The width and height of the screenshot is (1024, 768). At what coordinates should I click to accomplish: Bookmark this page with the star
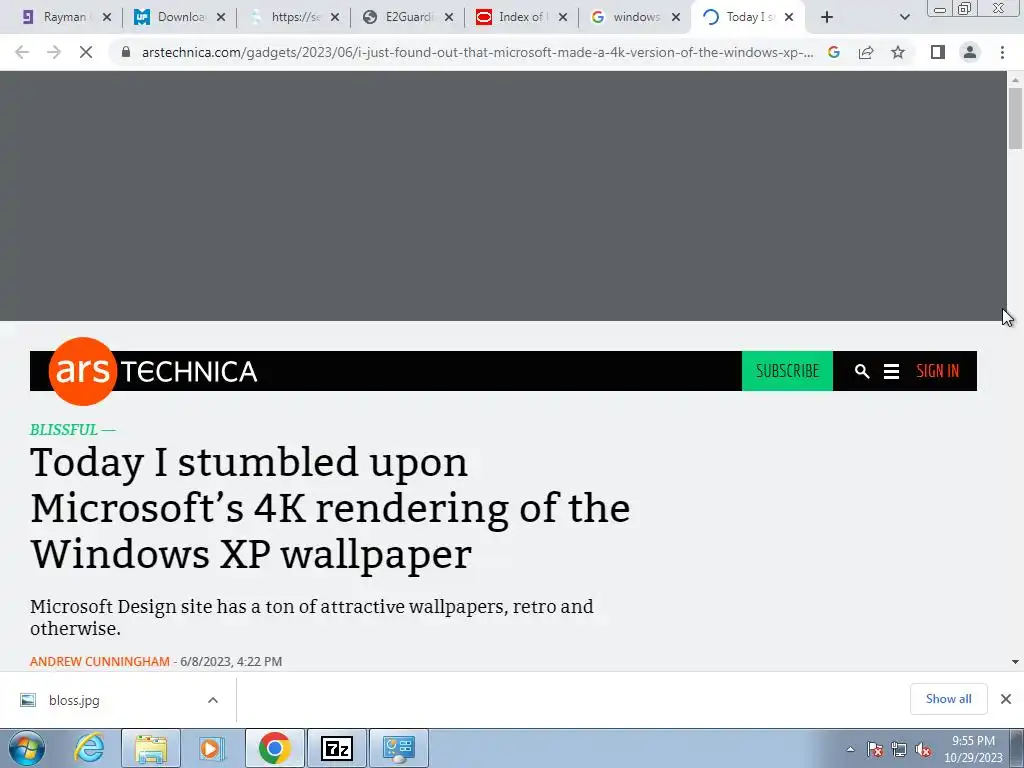click(898, 52)
